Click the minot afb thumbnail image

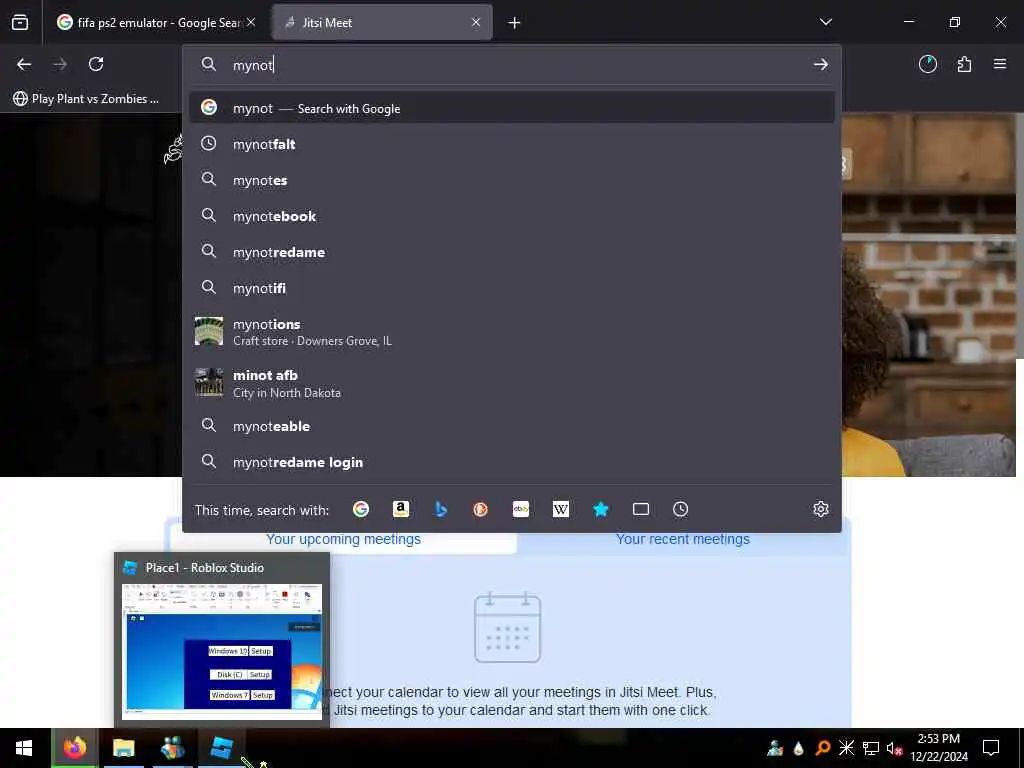click(209, 383)
